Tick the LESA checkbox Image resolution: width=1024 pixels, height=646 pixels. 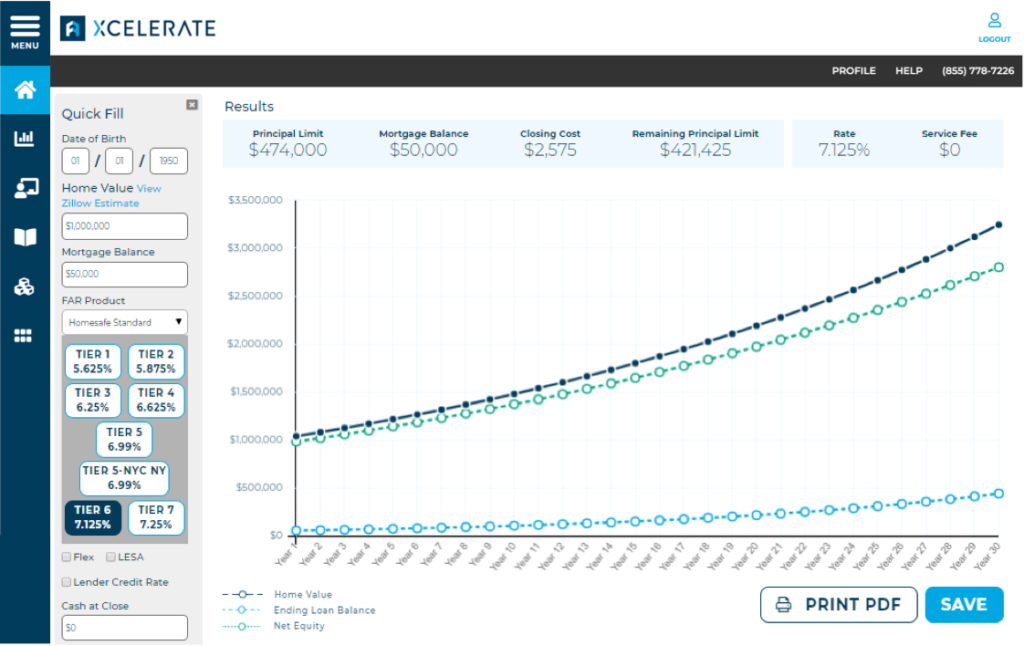click(111, 557)
